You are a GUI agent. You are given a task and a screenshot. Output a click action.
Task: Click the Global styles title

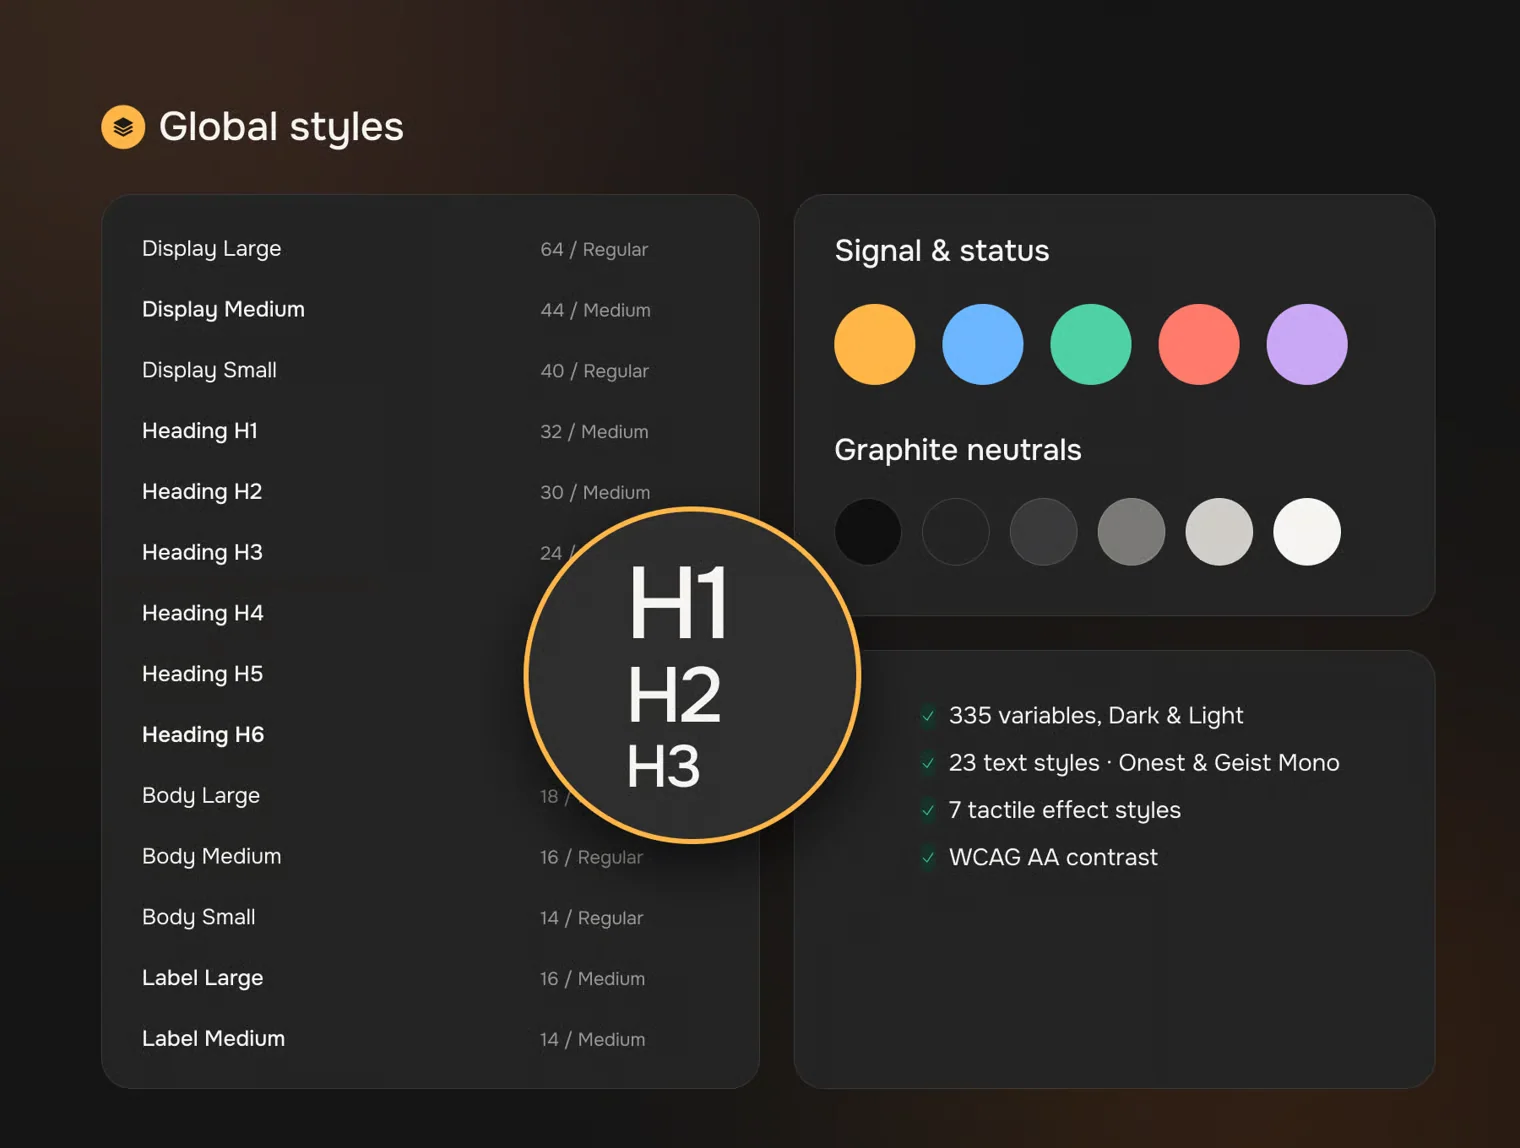point(281,127)
